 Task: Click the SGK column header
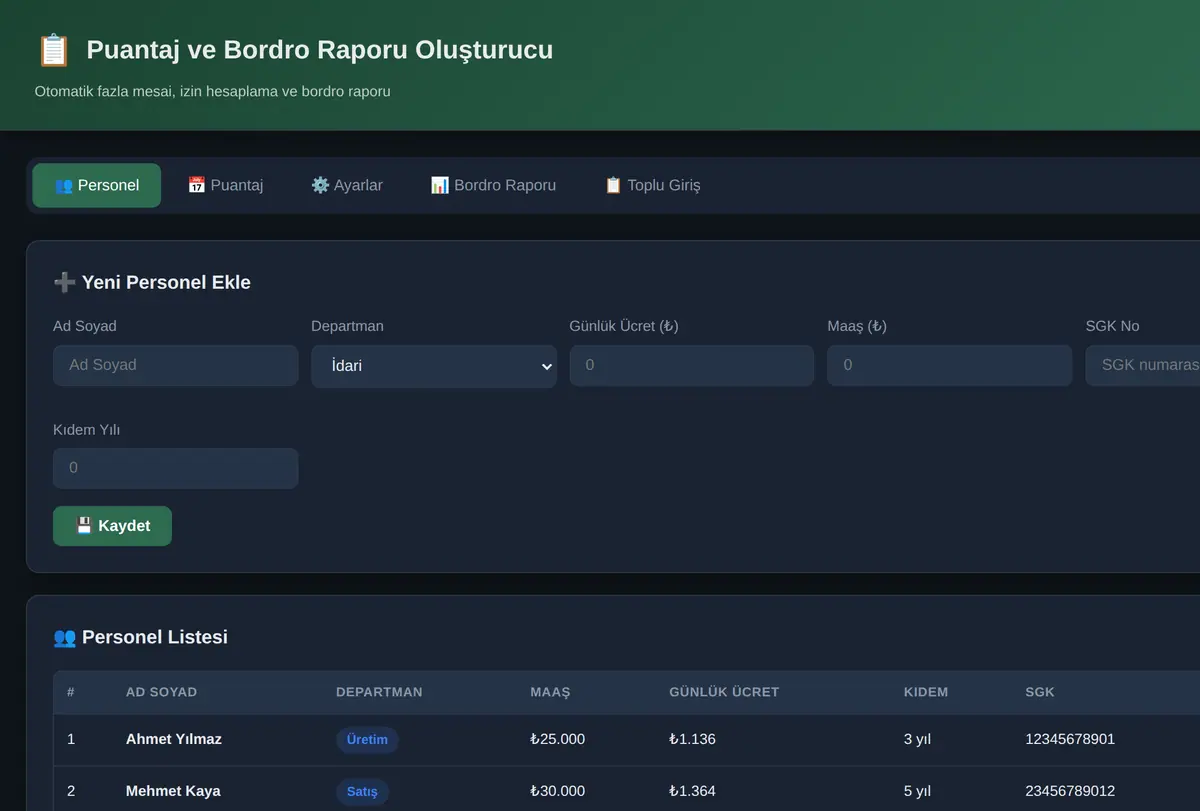point(1040,692)
